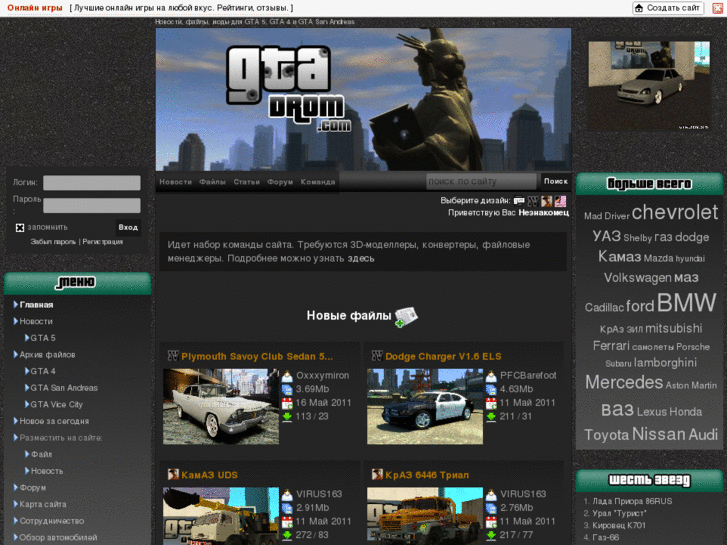
Task: Click the author icon next to PFCBarefoot
Action: click(x=491, y=376)
